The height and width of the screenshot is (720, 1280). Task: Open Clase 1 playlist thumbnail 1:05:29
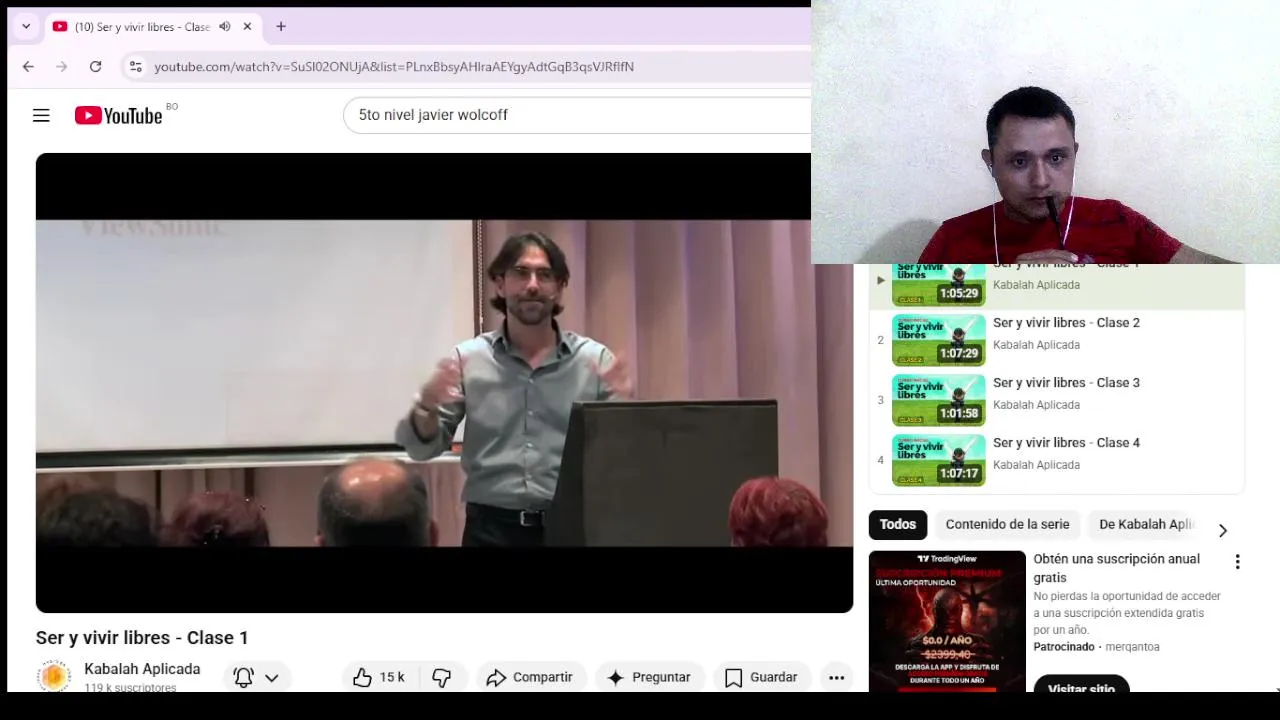(x=939, y=285)
